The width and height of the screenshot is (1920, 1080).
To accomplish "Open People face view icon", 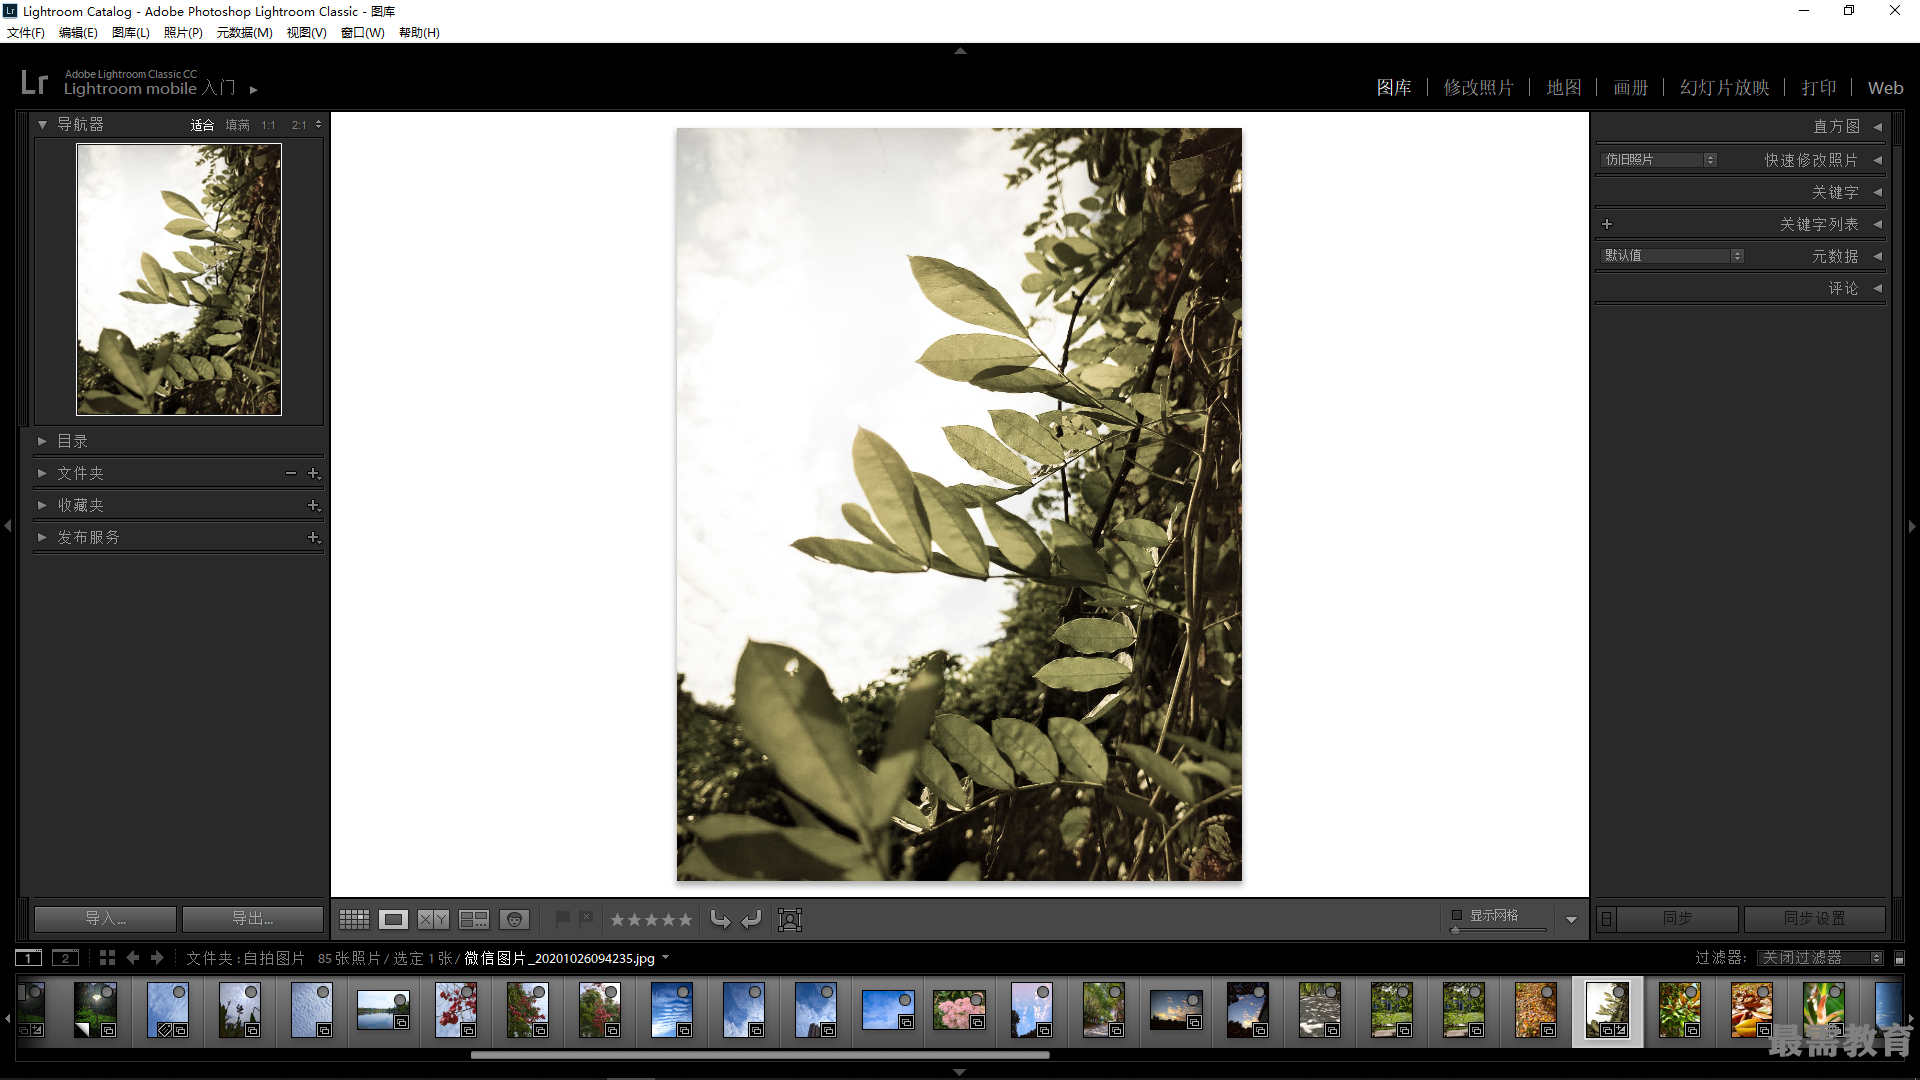I will pos(514,919).
